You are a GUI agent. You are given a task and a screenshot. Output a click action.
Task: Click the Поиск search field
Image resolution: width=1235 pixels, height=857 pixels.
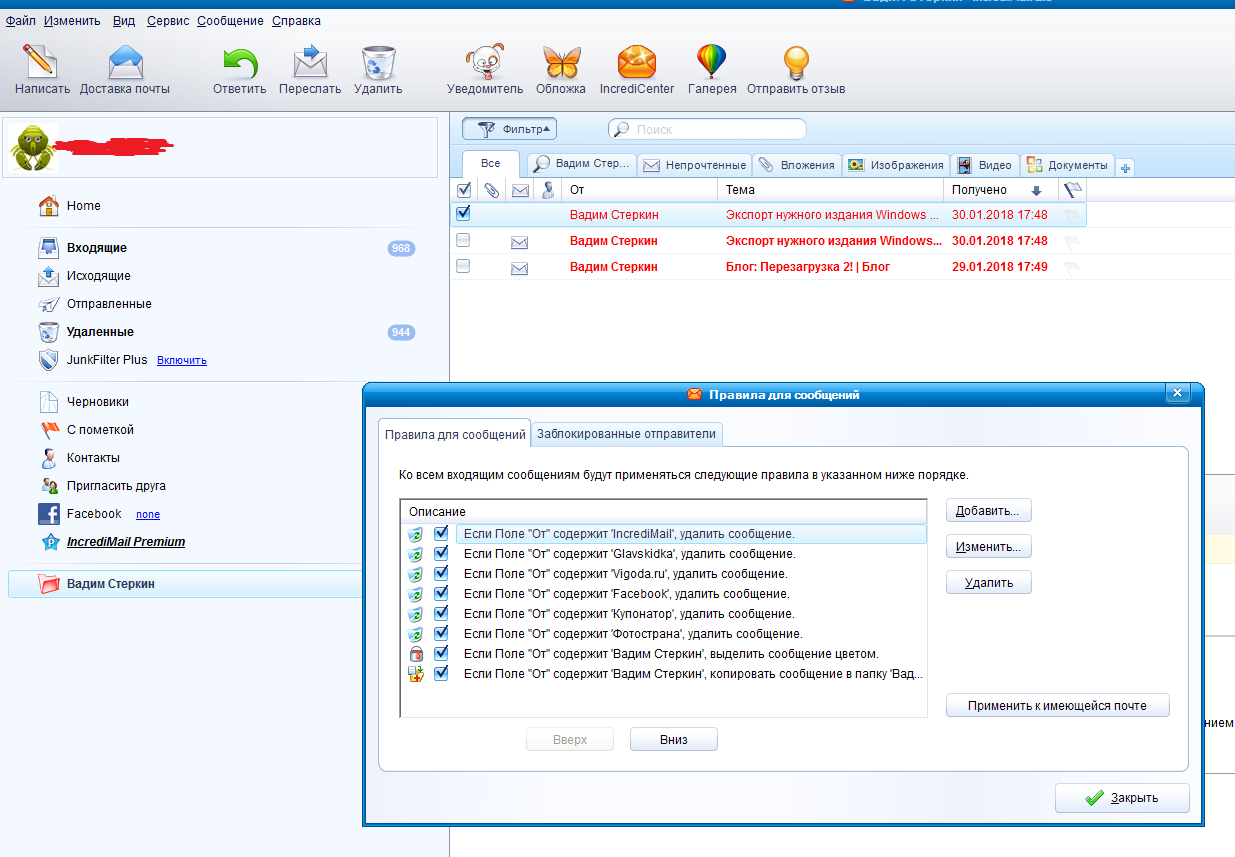click(707, 129)
